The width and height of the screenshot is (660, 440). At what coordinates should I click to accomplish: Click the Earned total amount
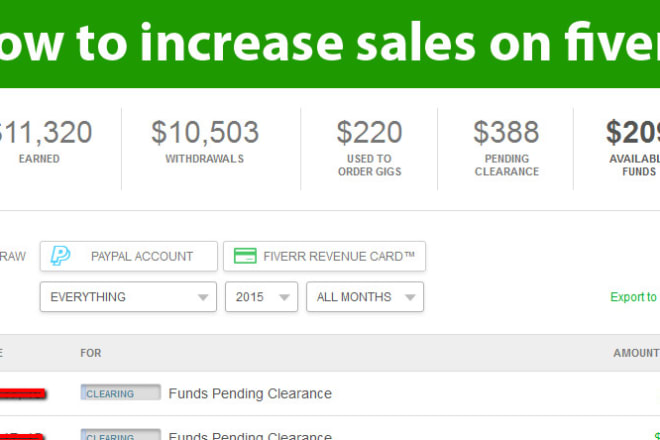(45, 132)
